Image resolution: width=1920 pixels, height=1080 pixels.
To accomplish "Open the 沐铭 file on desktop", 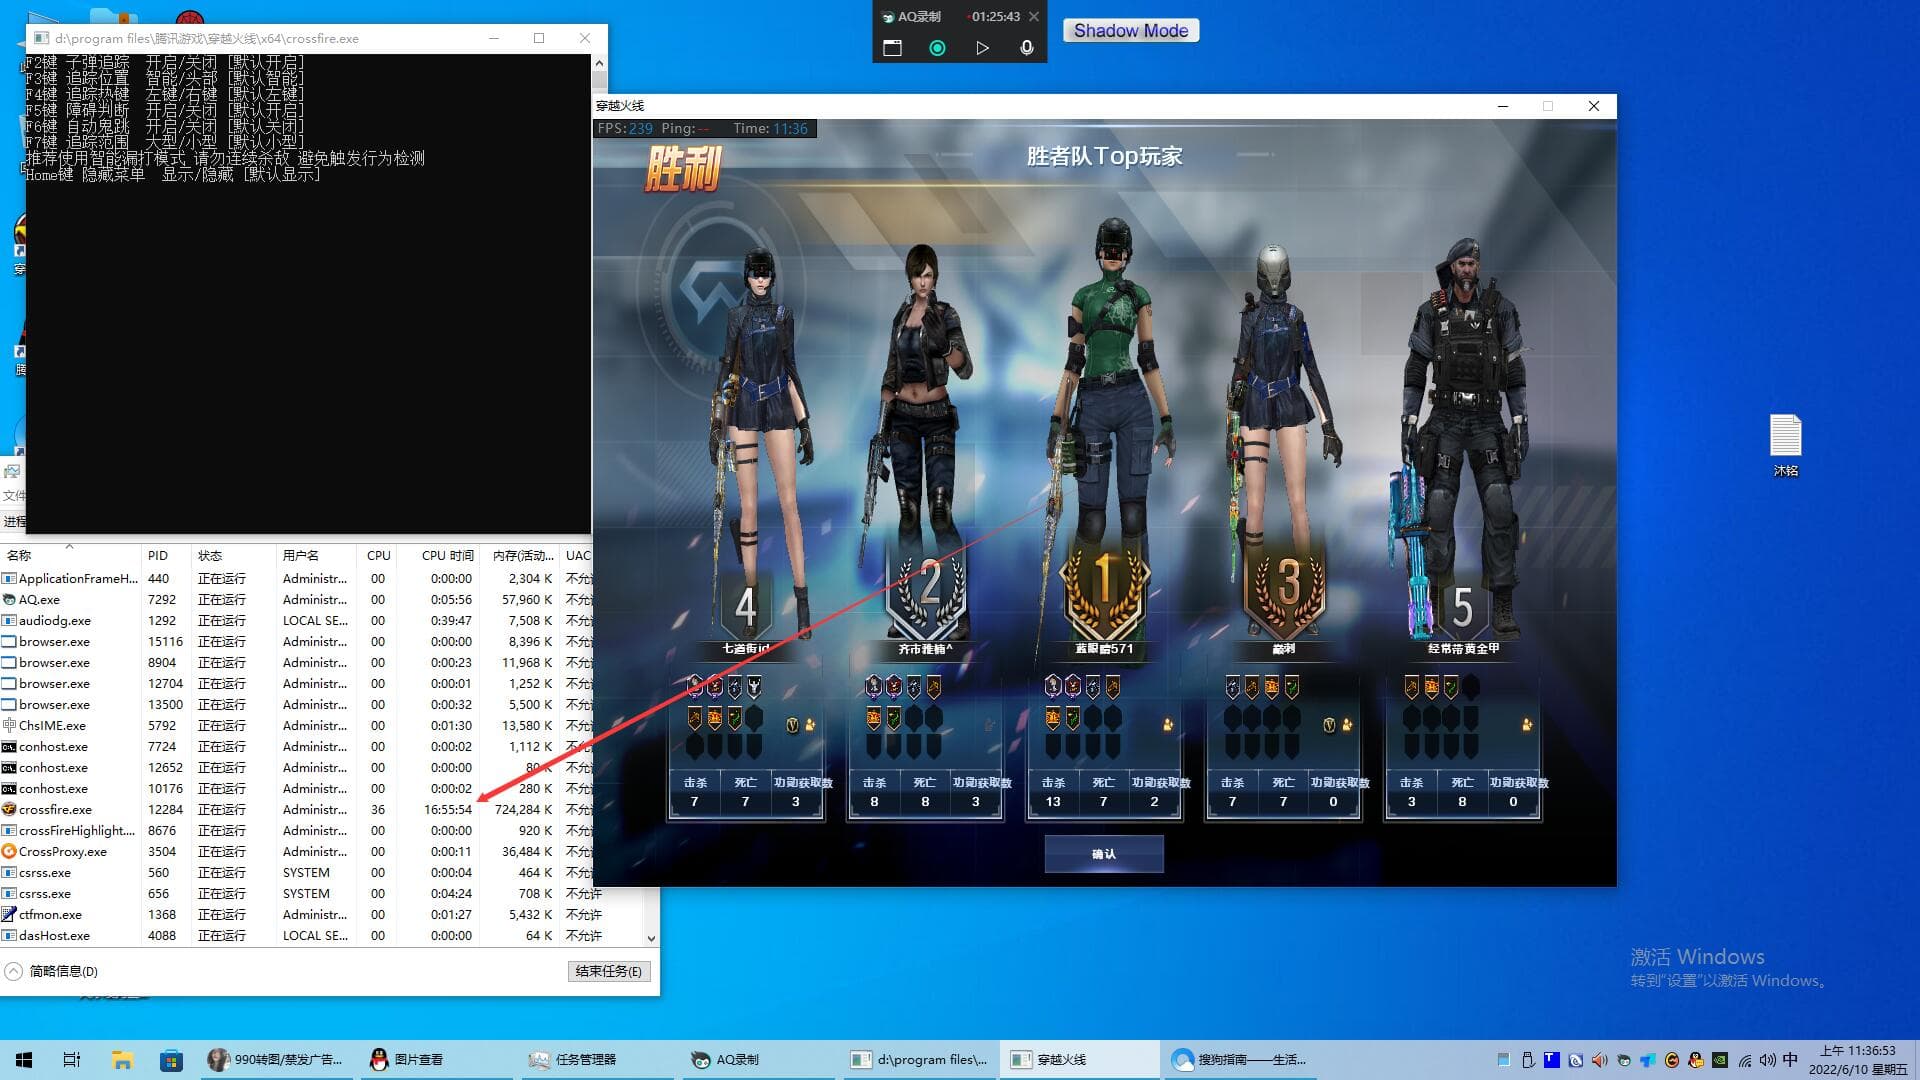I will point(1786,445).
